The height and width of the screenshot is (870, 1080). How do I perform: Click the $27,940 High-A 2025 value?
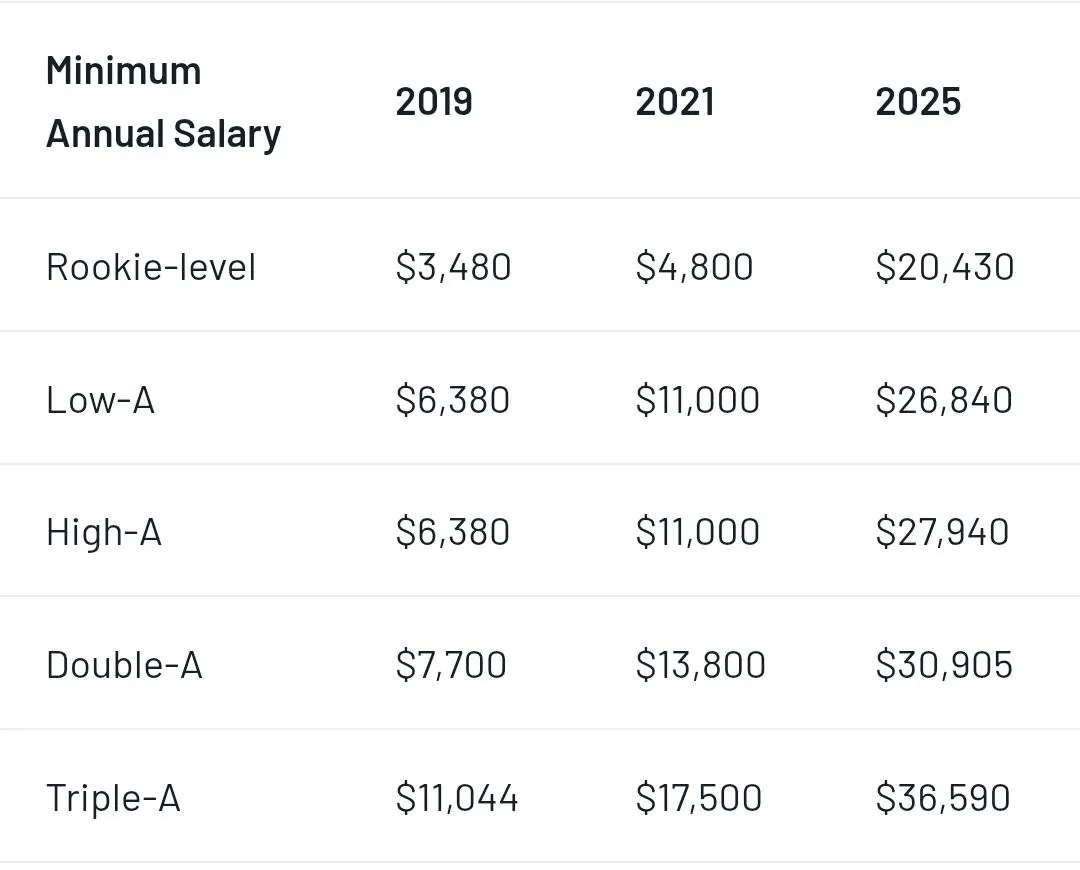[x=942, y=532]
